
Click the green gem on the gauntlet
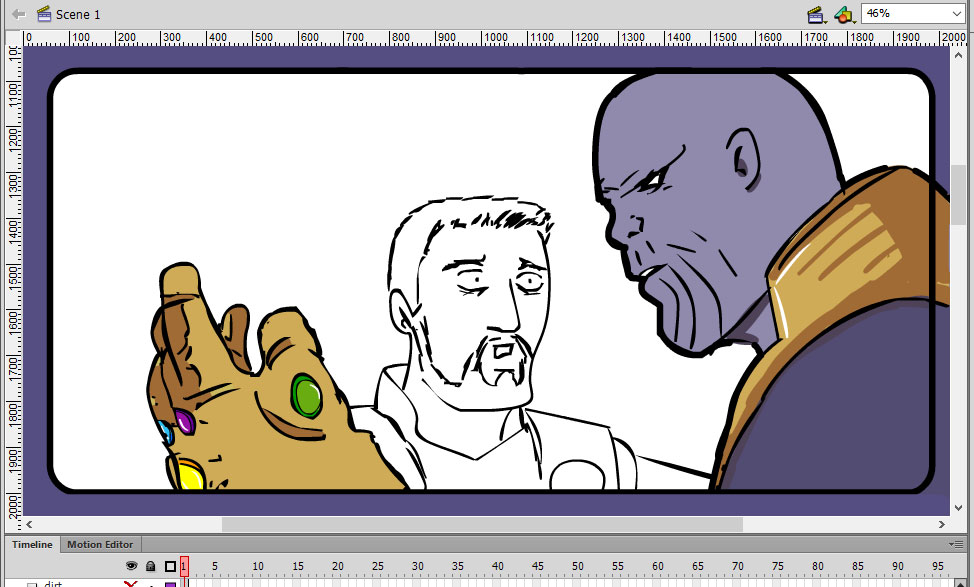(306, 396)
